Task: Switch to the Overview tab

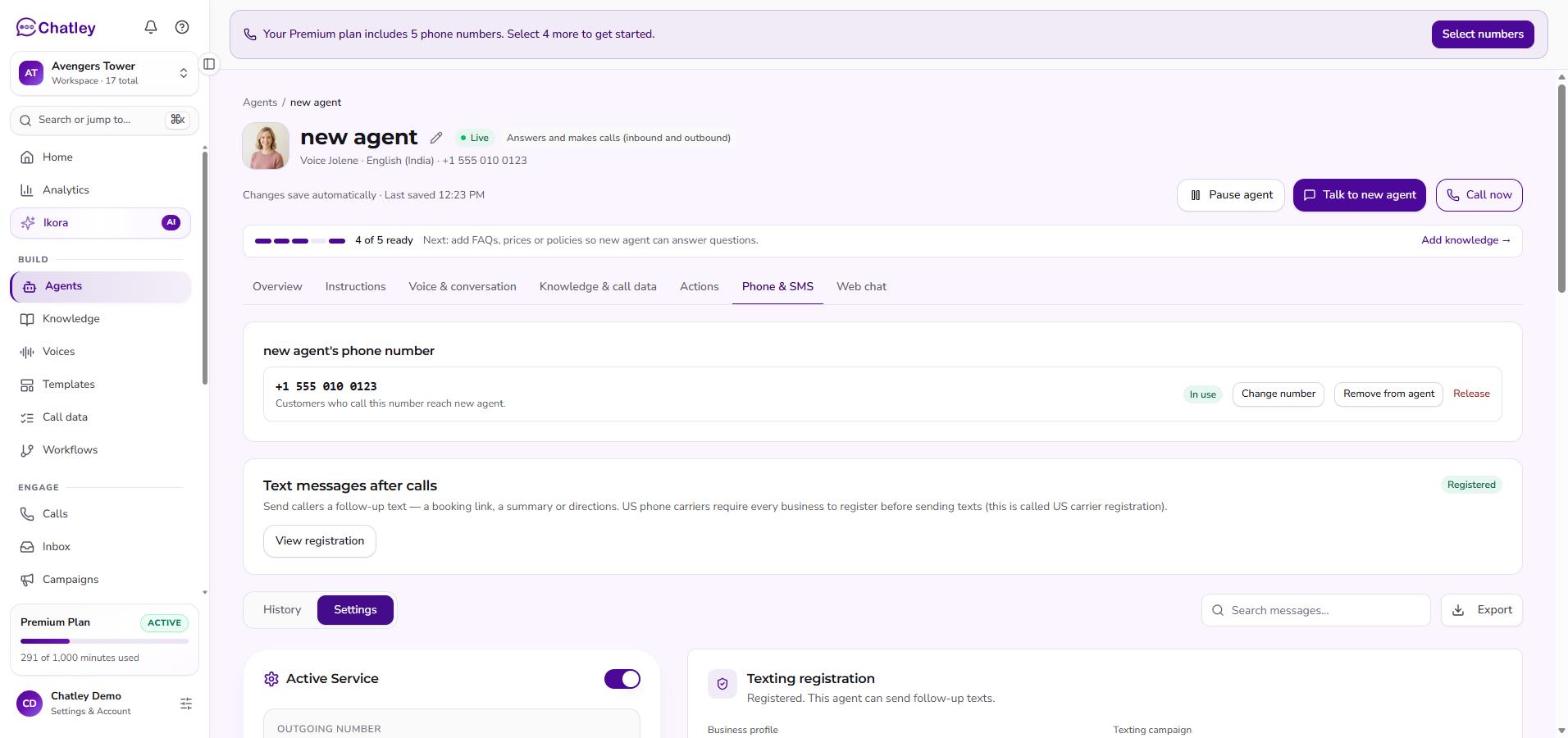Action: 277,287
